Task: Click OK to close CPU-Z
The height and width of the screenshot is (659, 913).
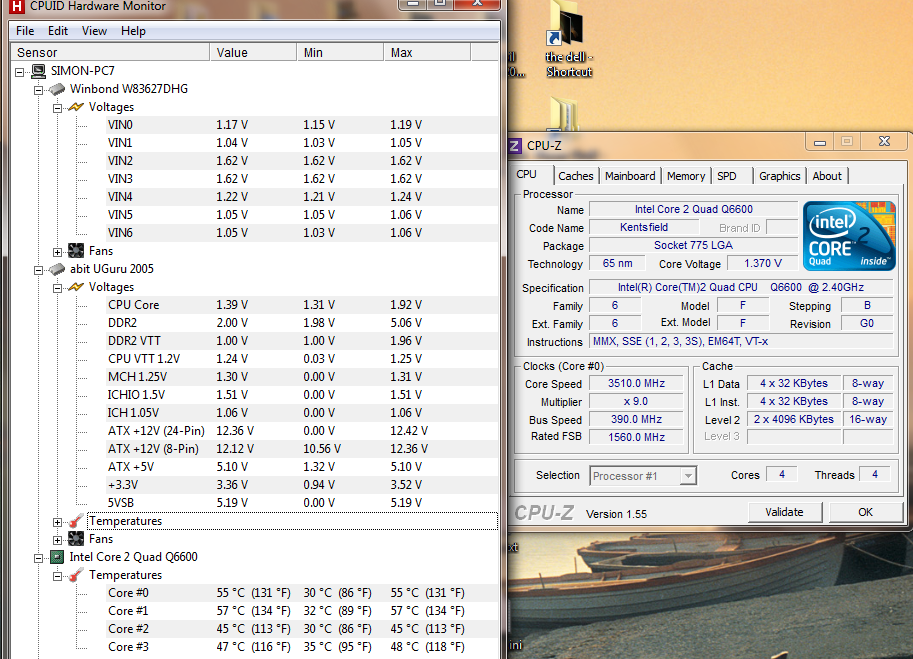Action: (x=864, y=512)
